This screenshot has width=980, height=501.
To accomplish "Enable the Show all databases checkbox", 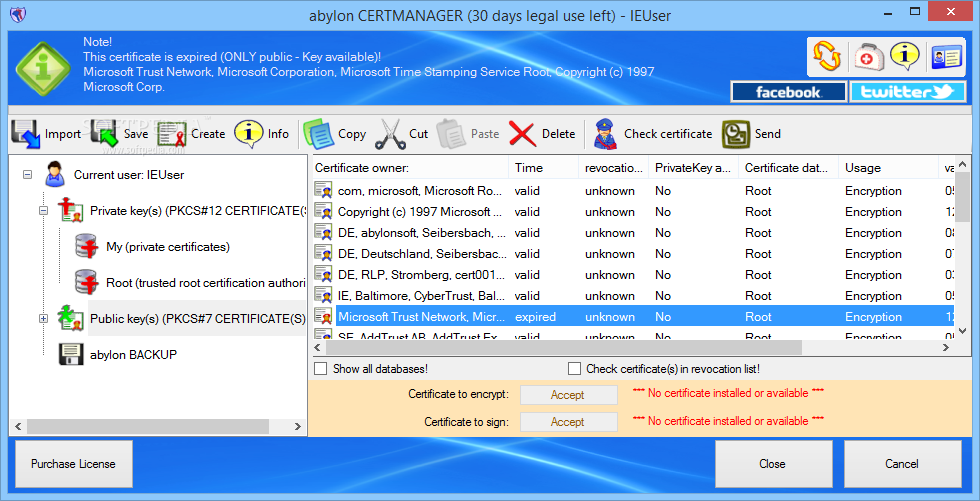I will [321, 369].
